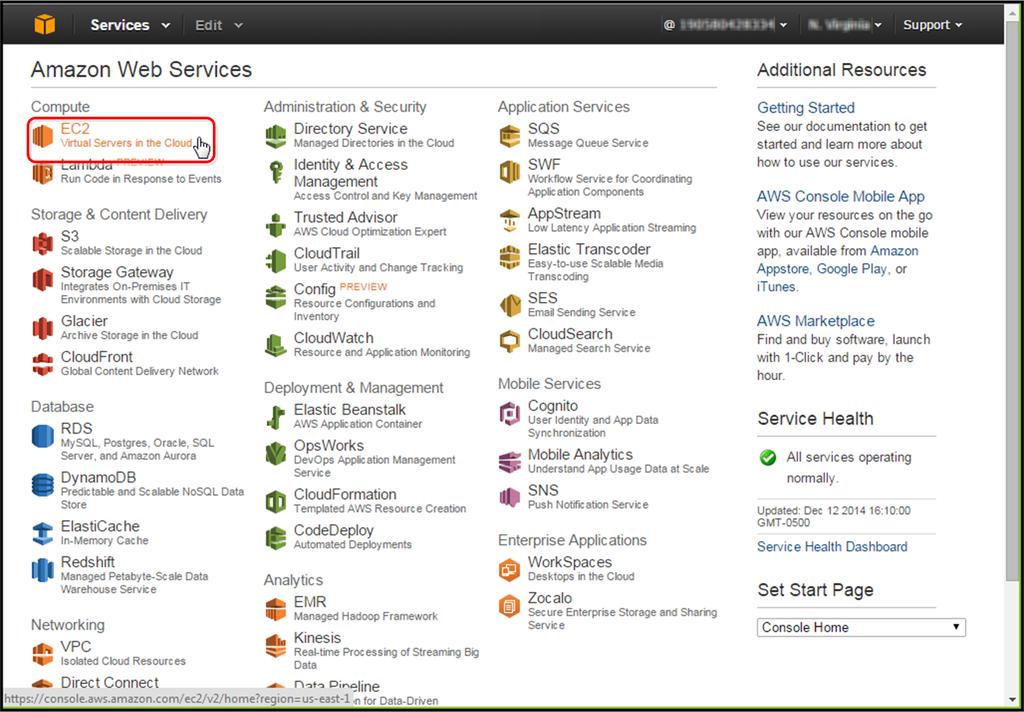1024x712 pixels.
Task: Click the Elastic Beanstalk icon
Action: 276,417
